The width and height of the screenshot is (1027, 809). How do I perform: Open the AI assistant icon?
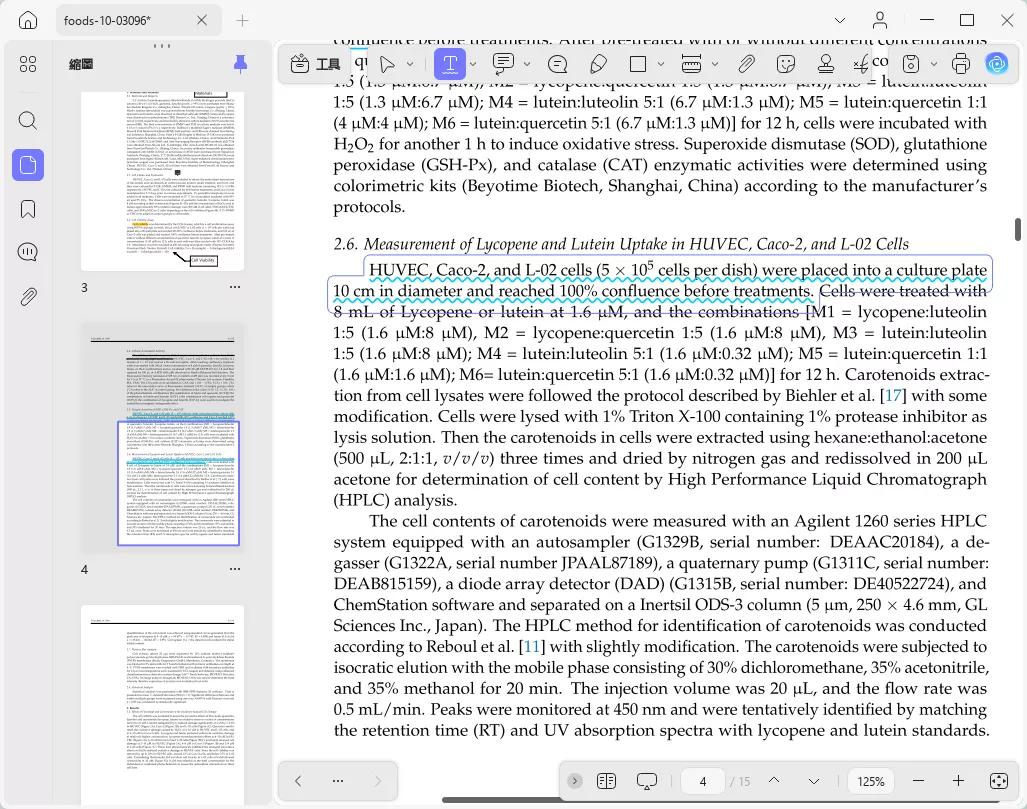pos(996,64)
